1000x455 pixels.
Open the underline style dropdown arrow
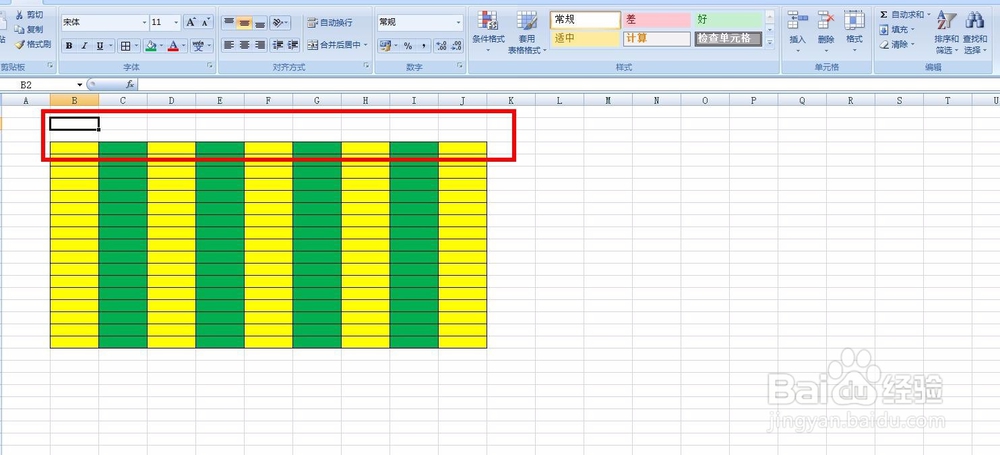(111, 46)
